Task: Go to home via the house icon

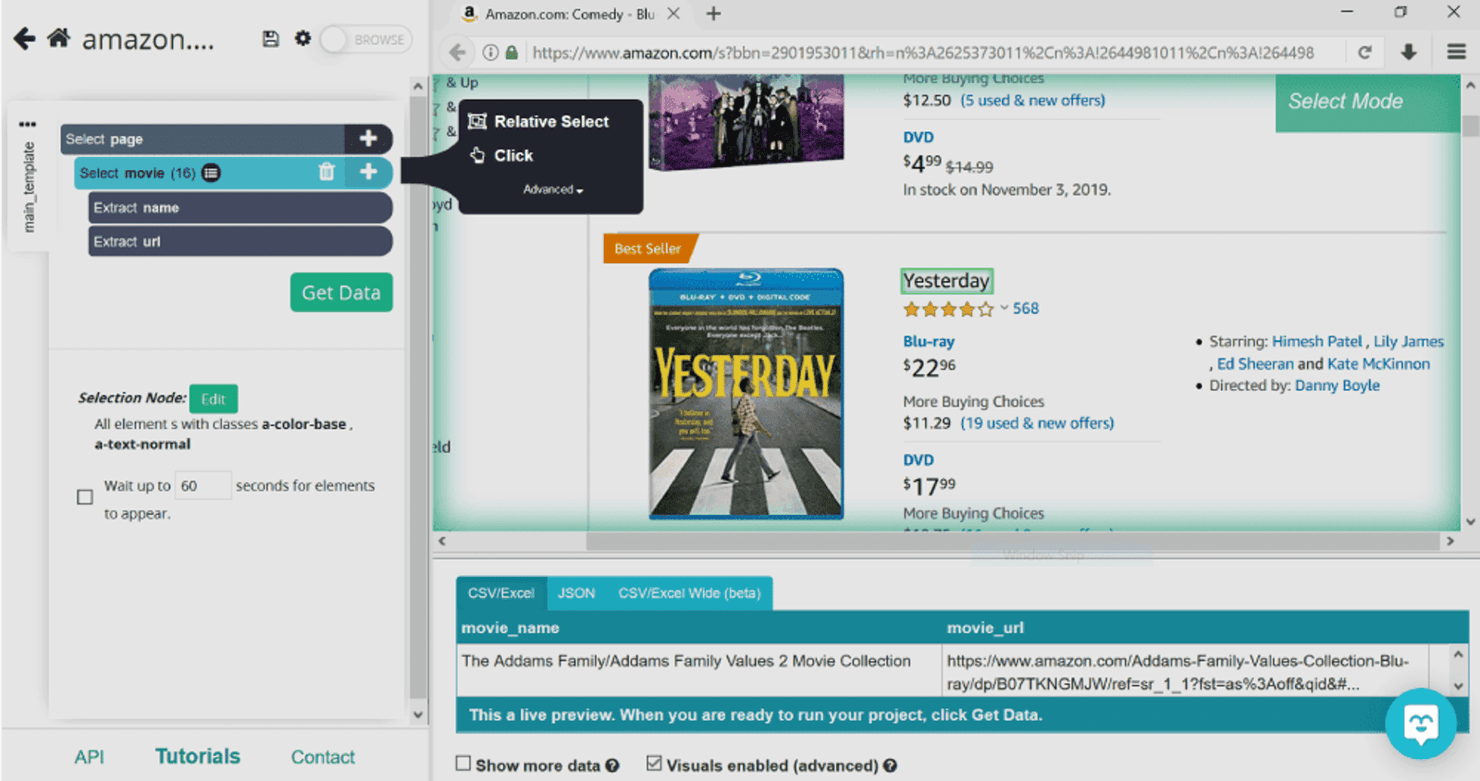Action: coord(59,38)
